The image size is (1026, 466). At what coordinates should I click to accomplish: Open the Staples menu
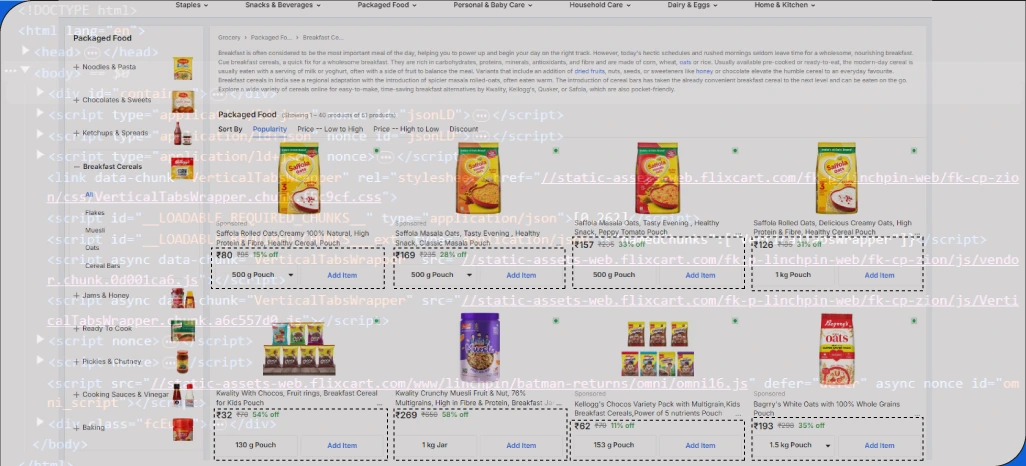tap(192, 5)
